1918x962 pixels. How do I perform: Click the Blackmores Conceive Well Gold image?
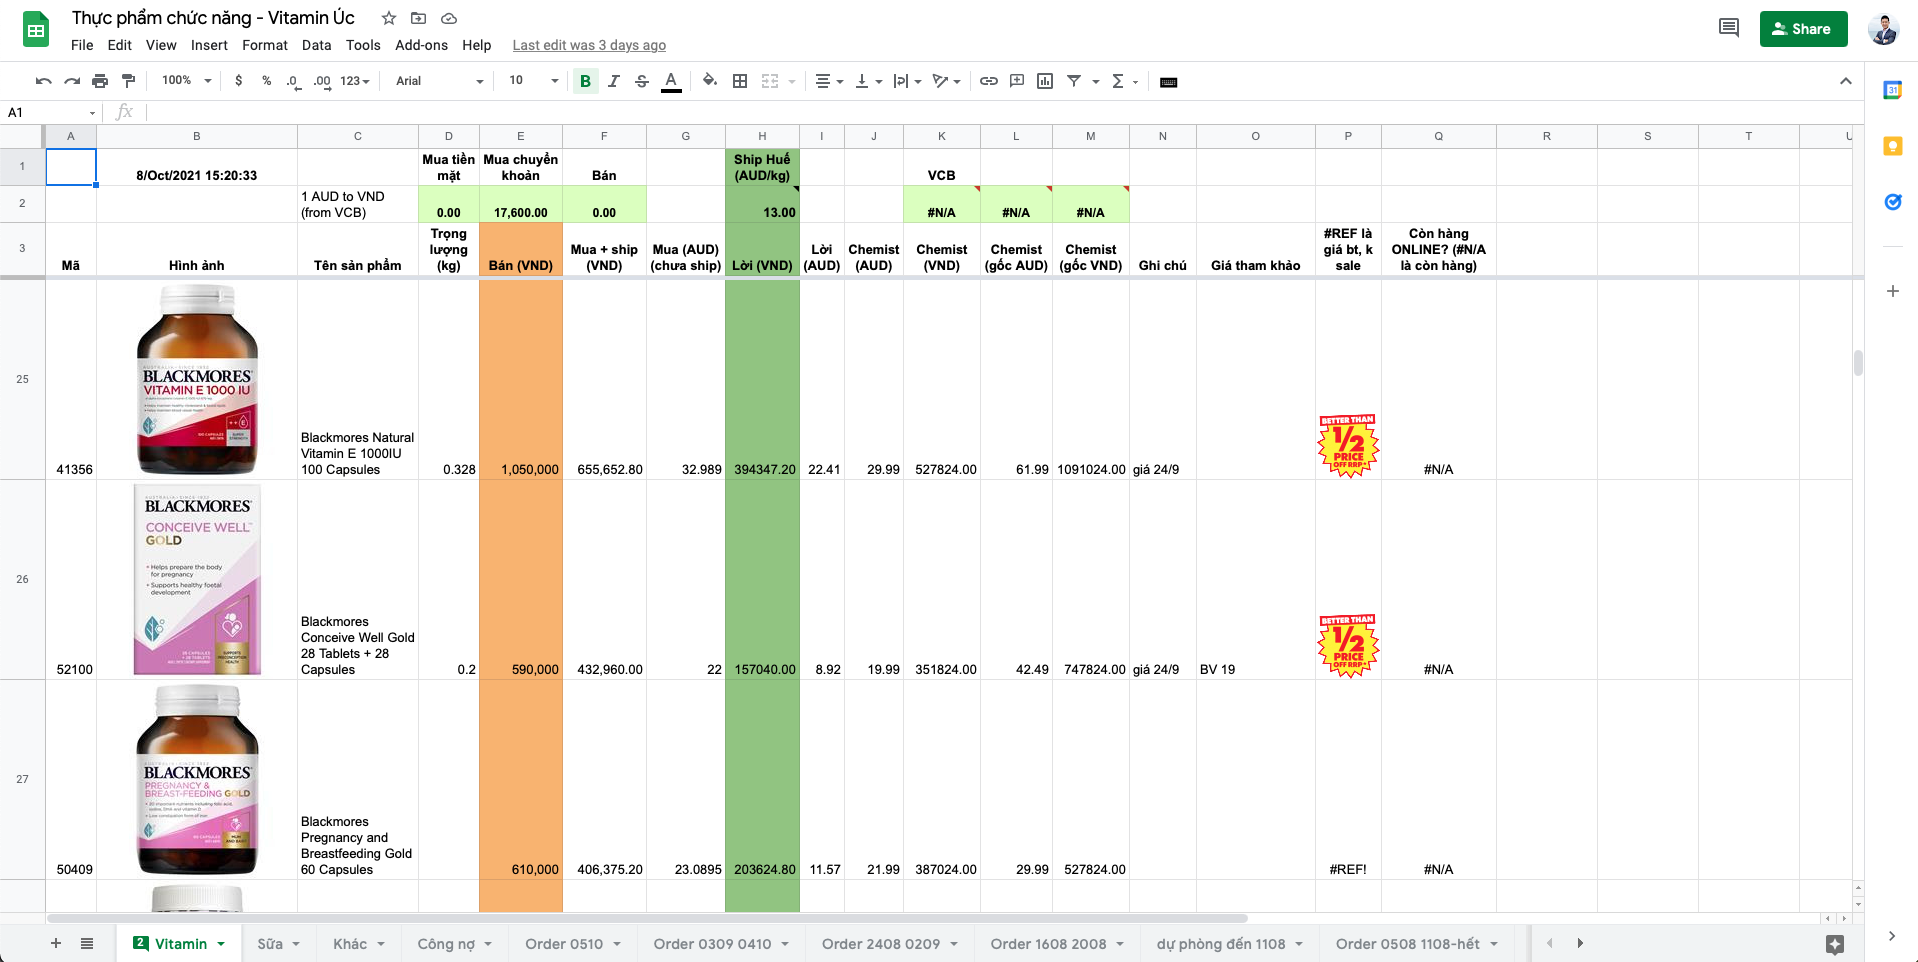pos(197,580)
